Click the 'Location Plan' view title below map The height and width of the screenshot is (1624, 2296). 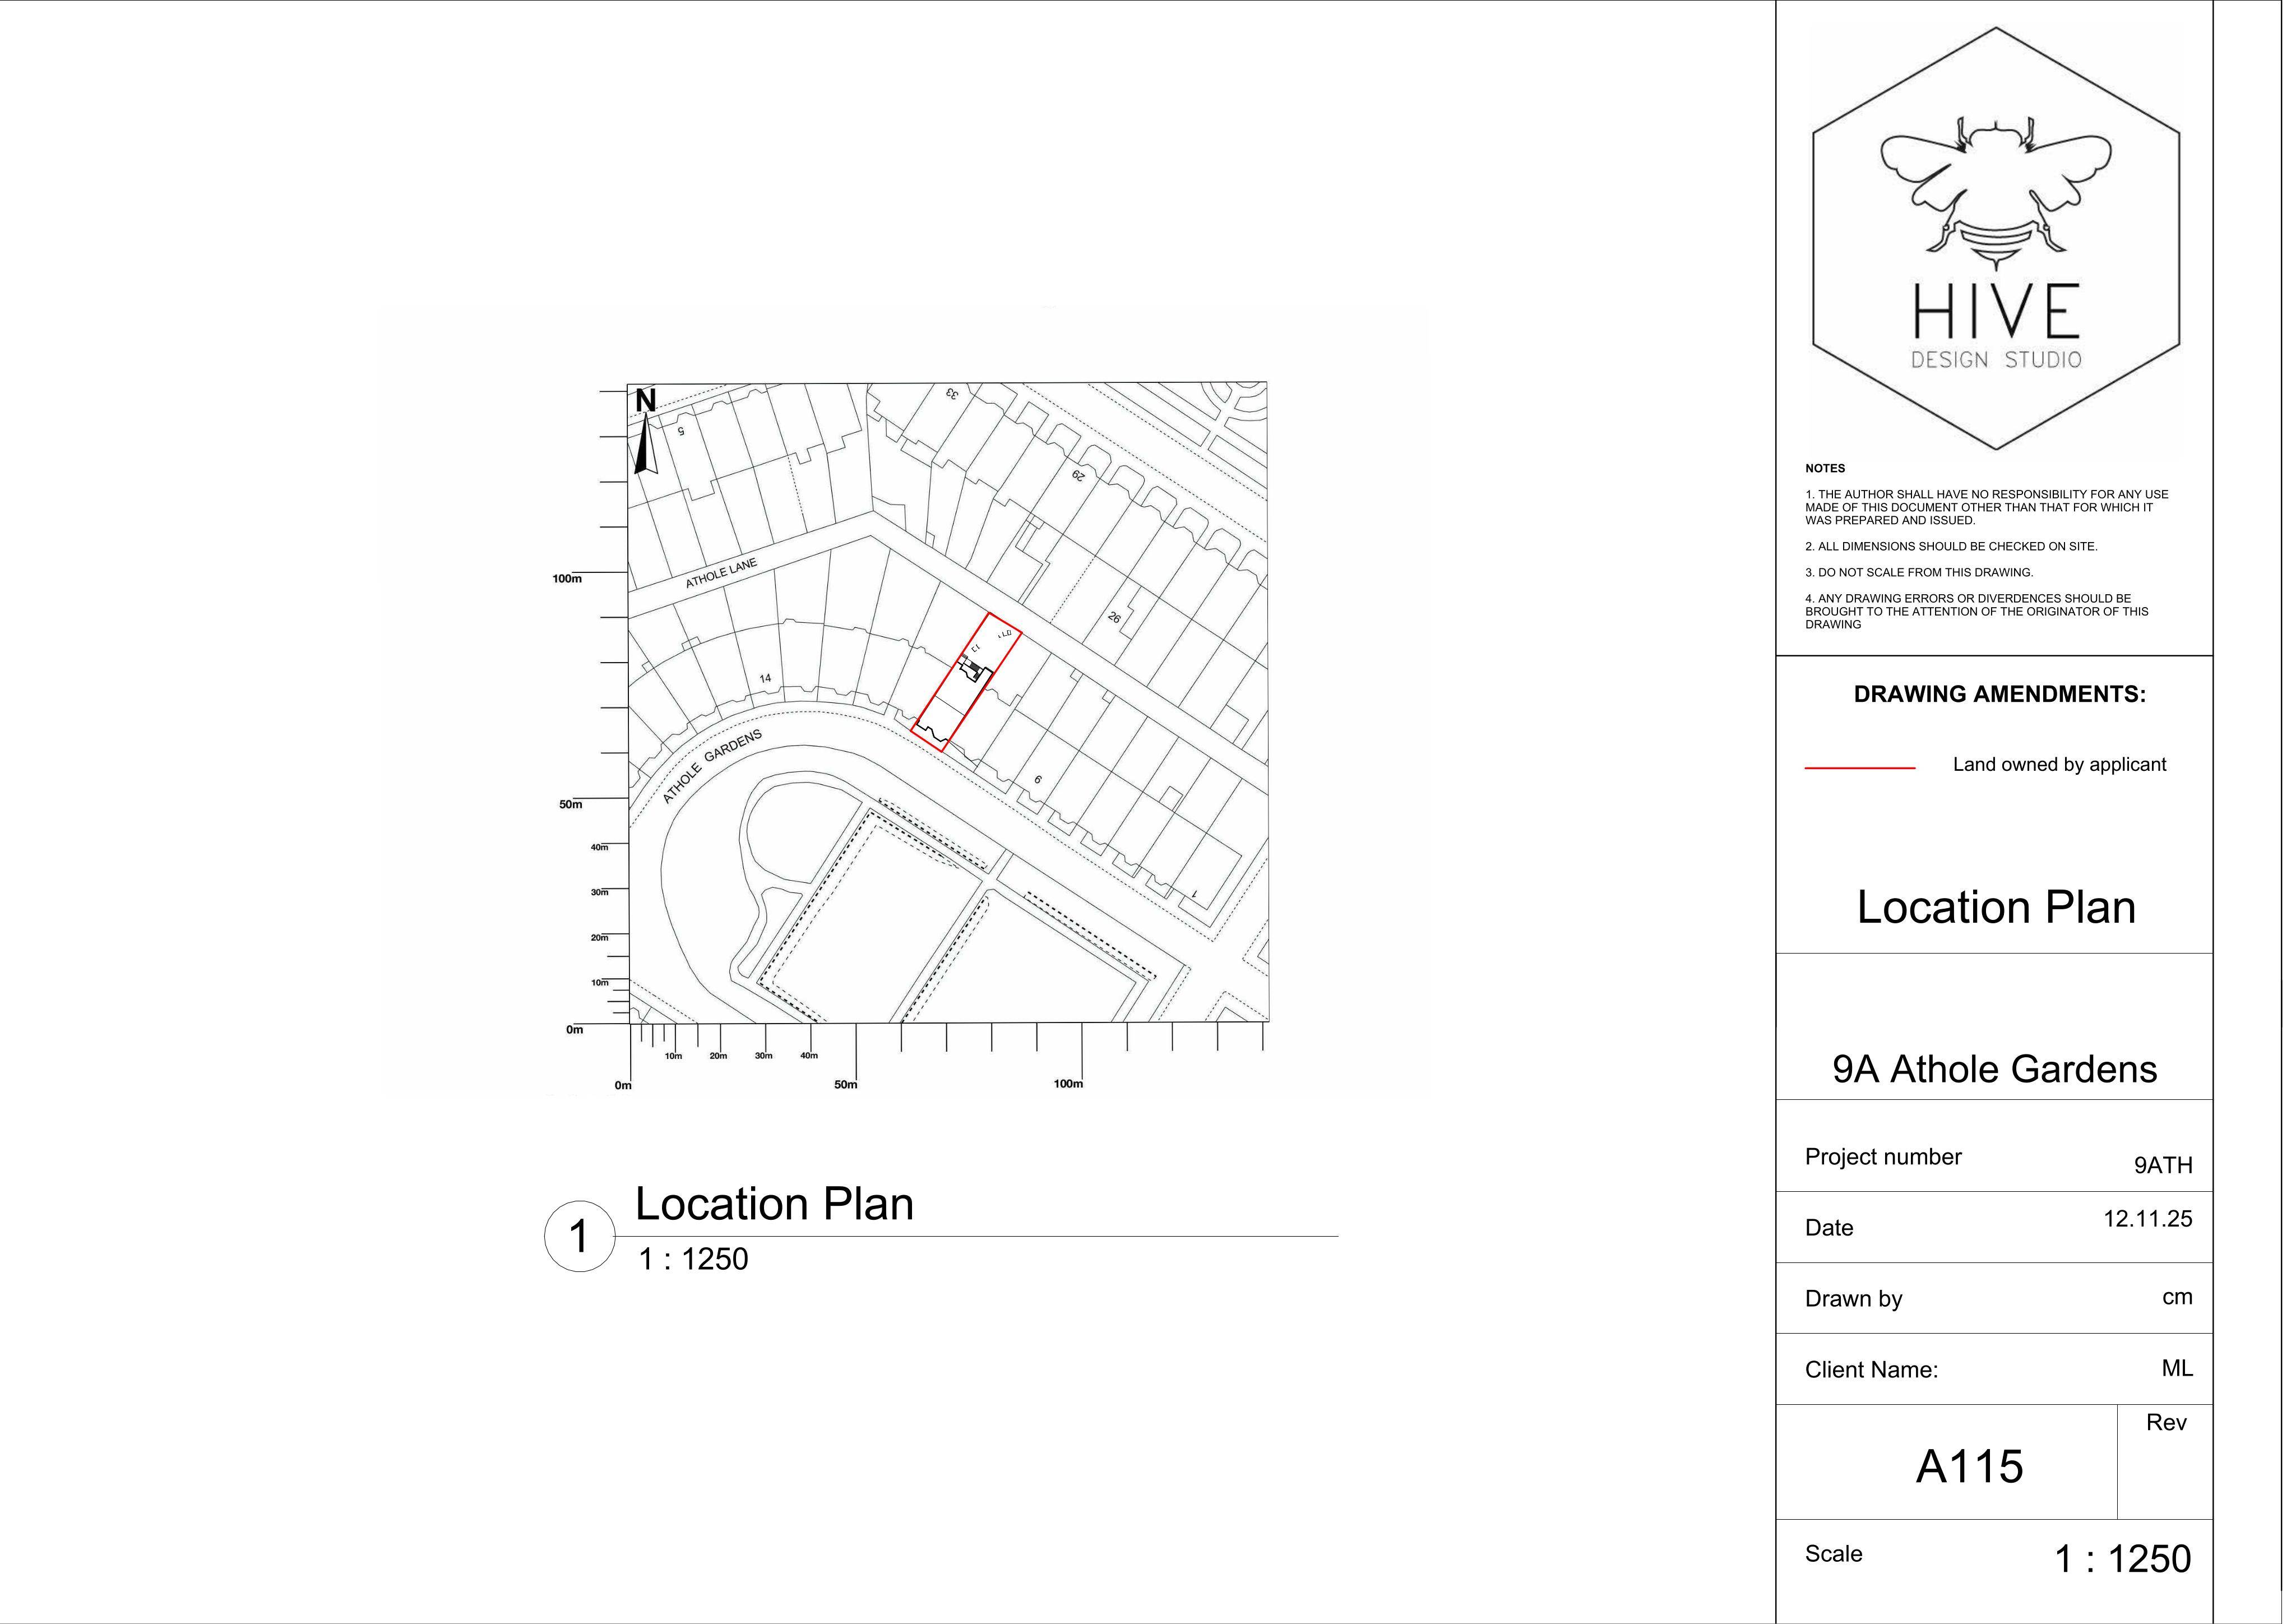click(774, 1205)
